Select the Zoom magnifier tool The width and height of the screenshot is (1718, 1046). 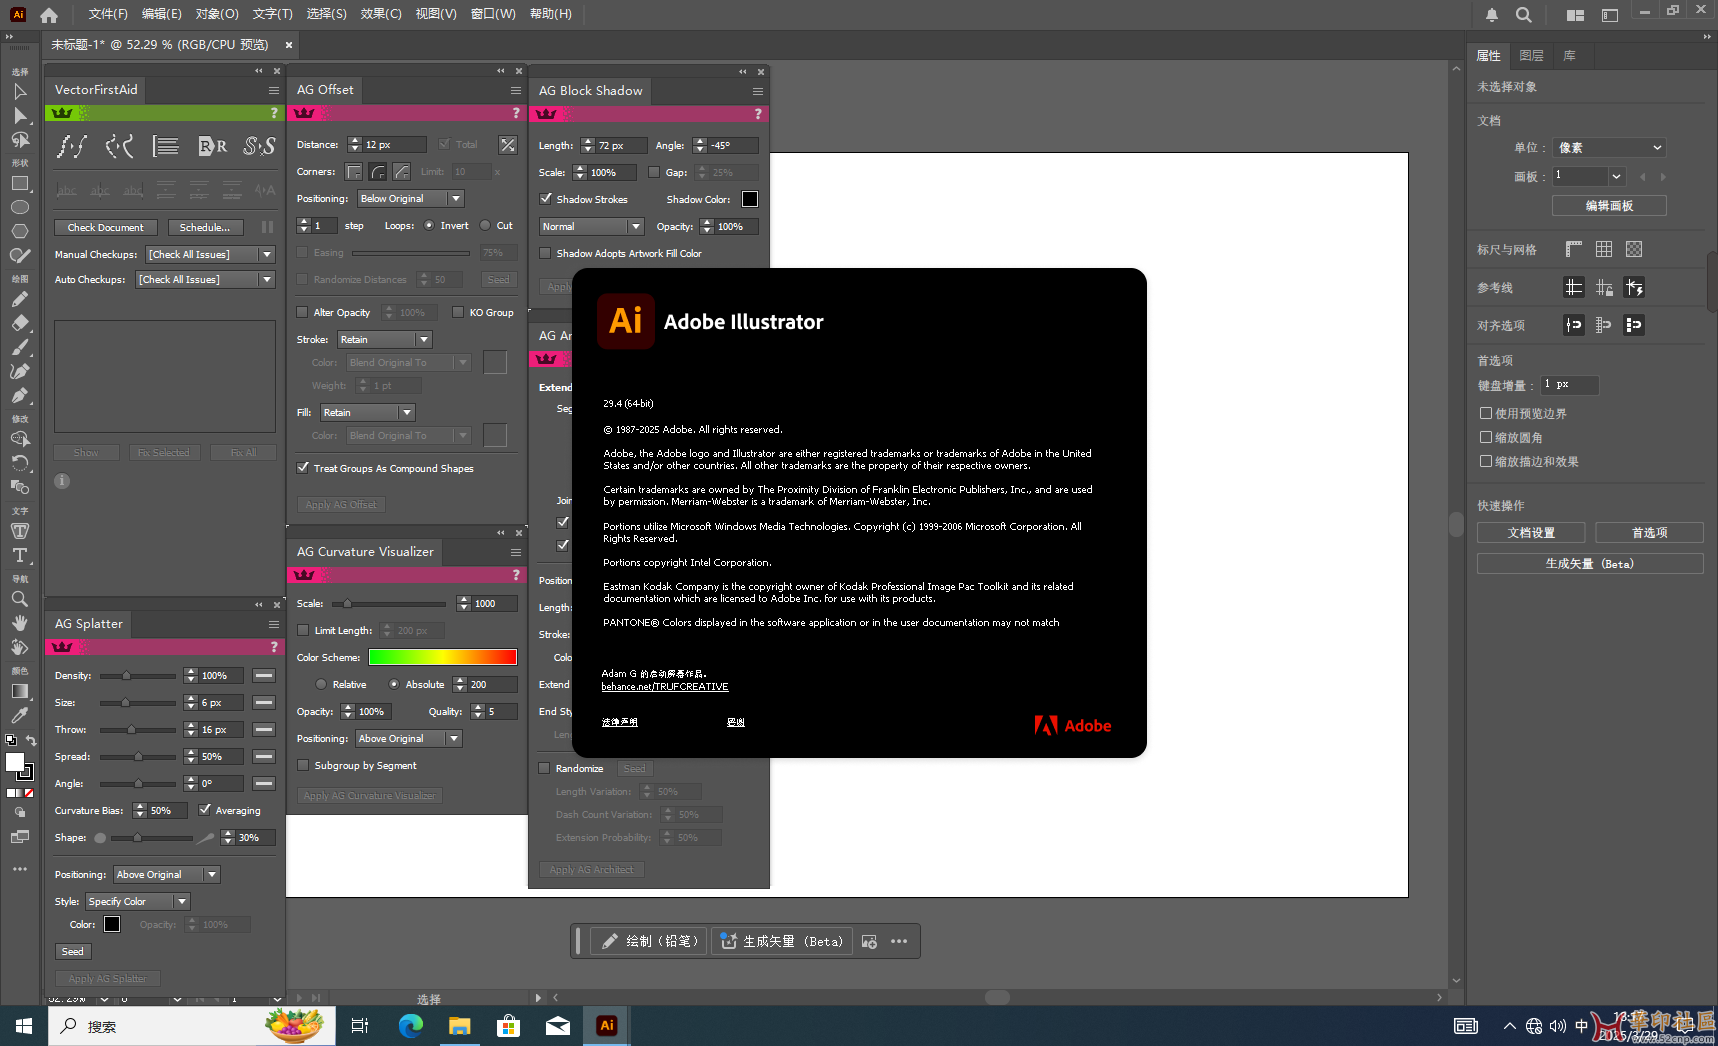pyautogui.click(x=19, y=599)
